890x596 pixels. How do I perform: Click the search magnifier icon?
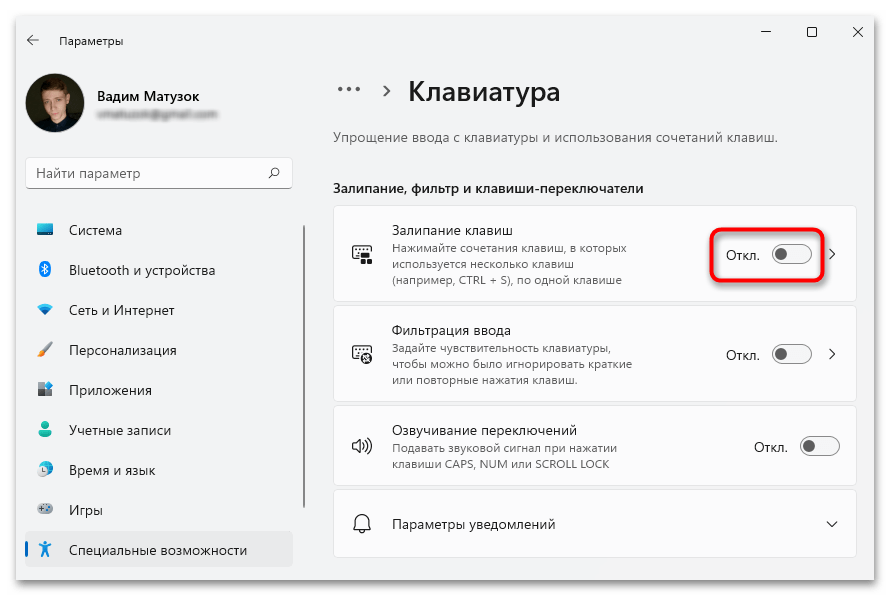pos(274,173)
